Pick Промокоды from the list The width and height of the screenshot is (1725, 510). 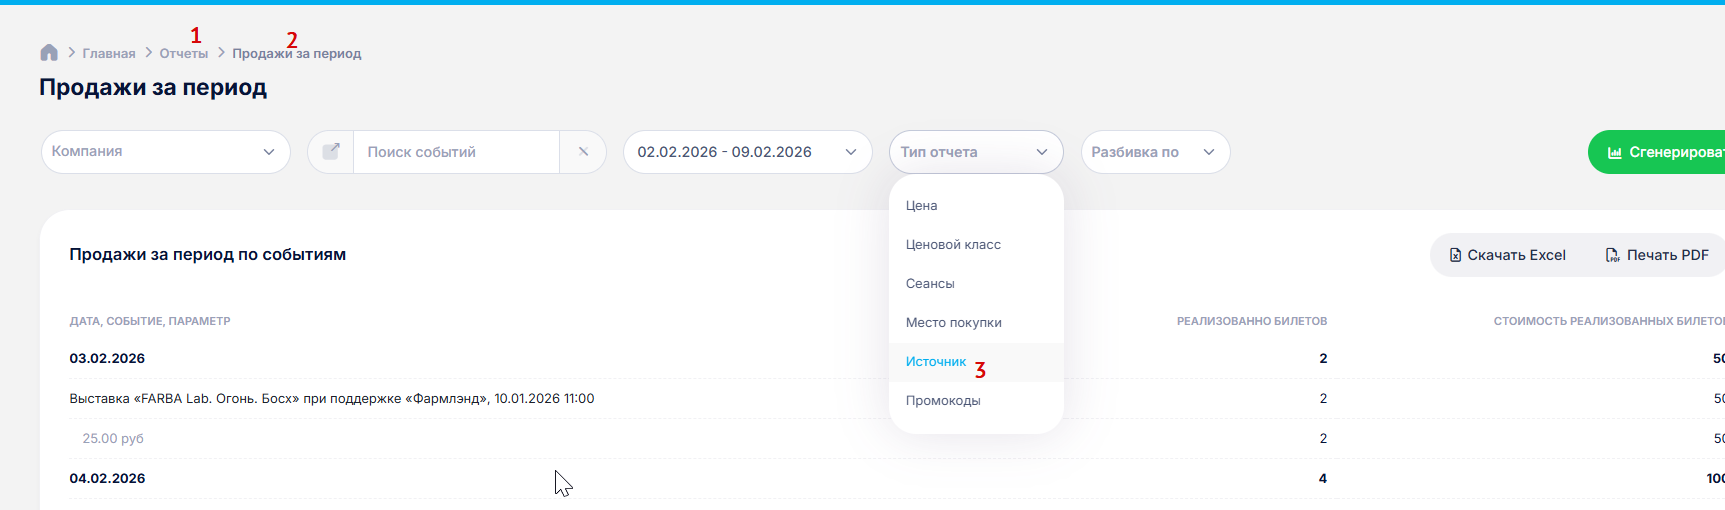[x=976, y=400]
